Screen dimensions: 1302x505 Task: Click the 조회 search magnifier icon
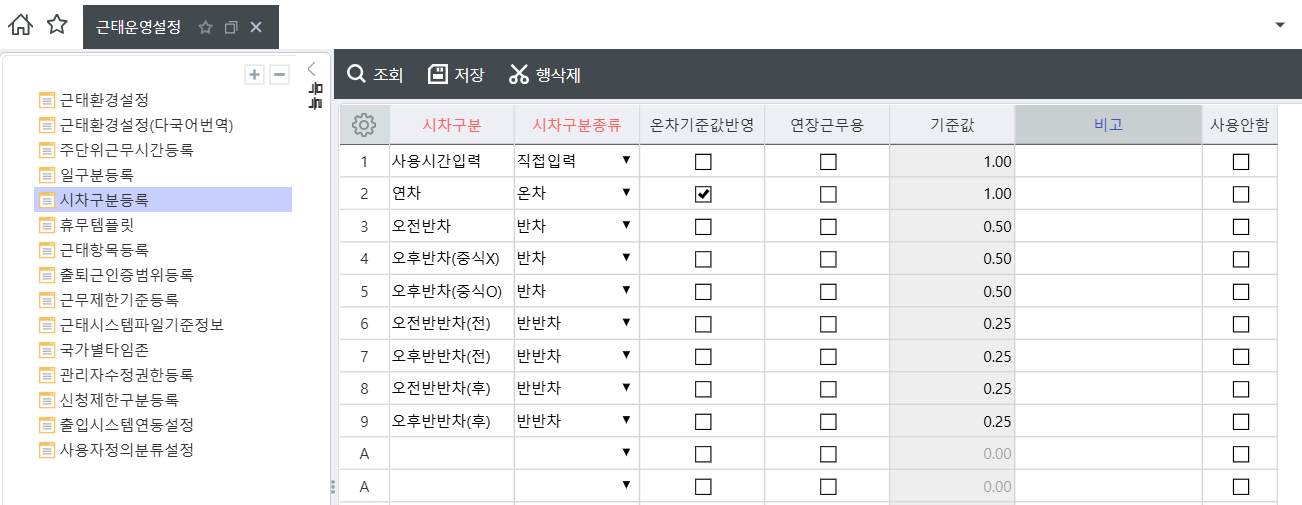tap(356, 74)
